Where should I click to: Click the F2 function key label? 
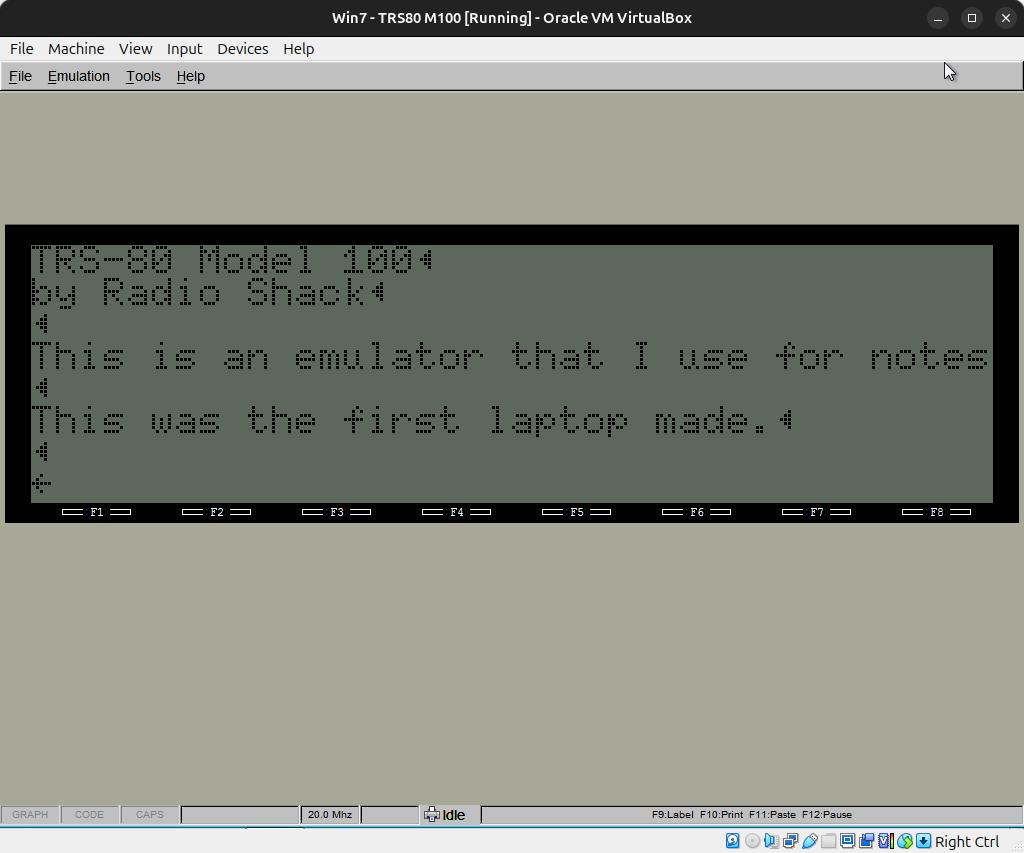tap(216, 512)
